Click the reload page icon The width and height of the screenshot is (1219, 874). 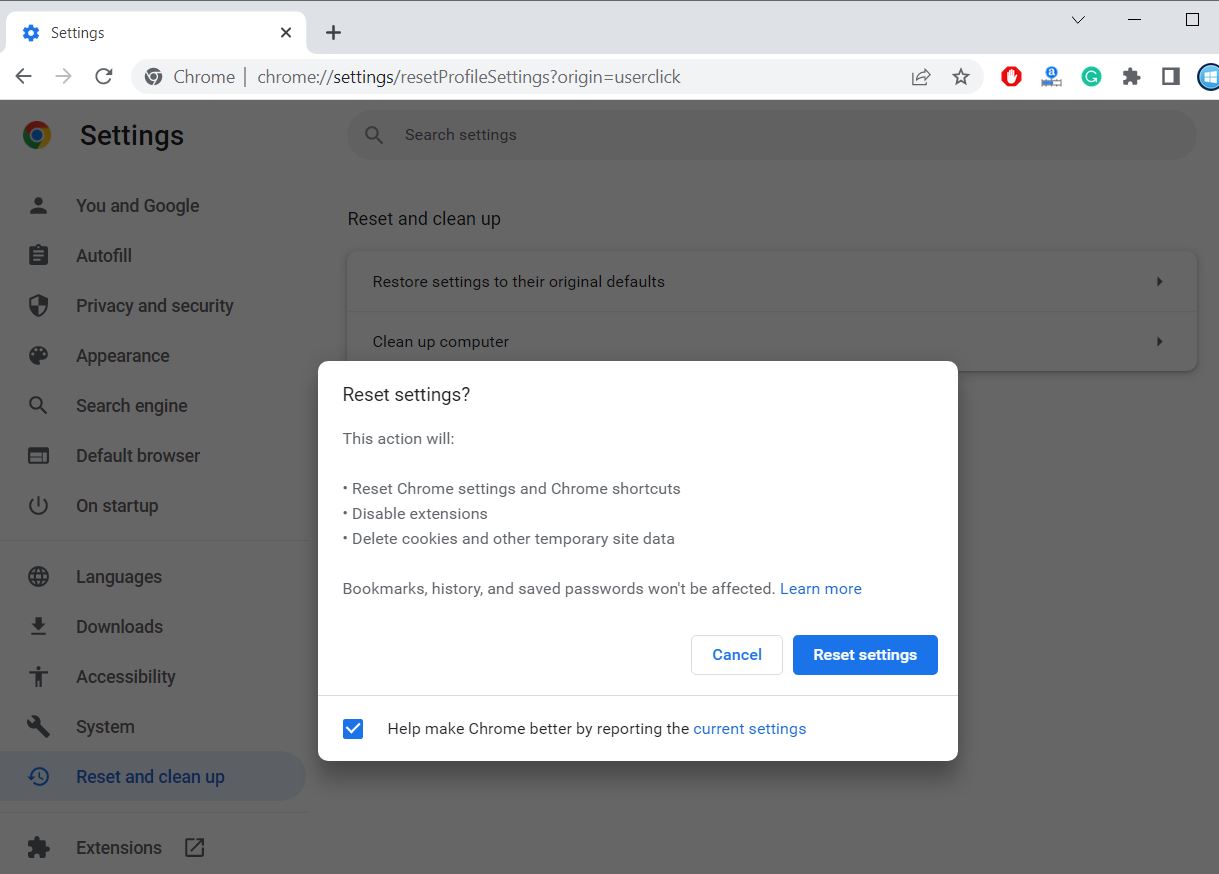pos(103,77)
